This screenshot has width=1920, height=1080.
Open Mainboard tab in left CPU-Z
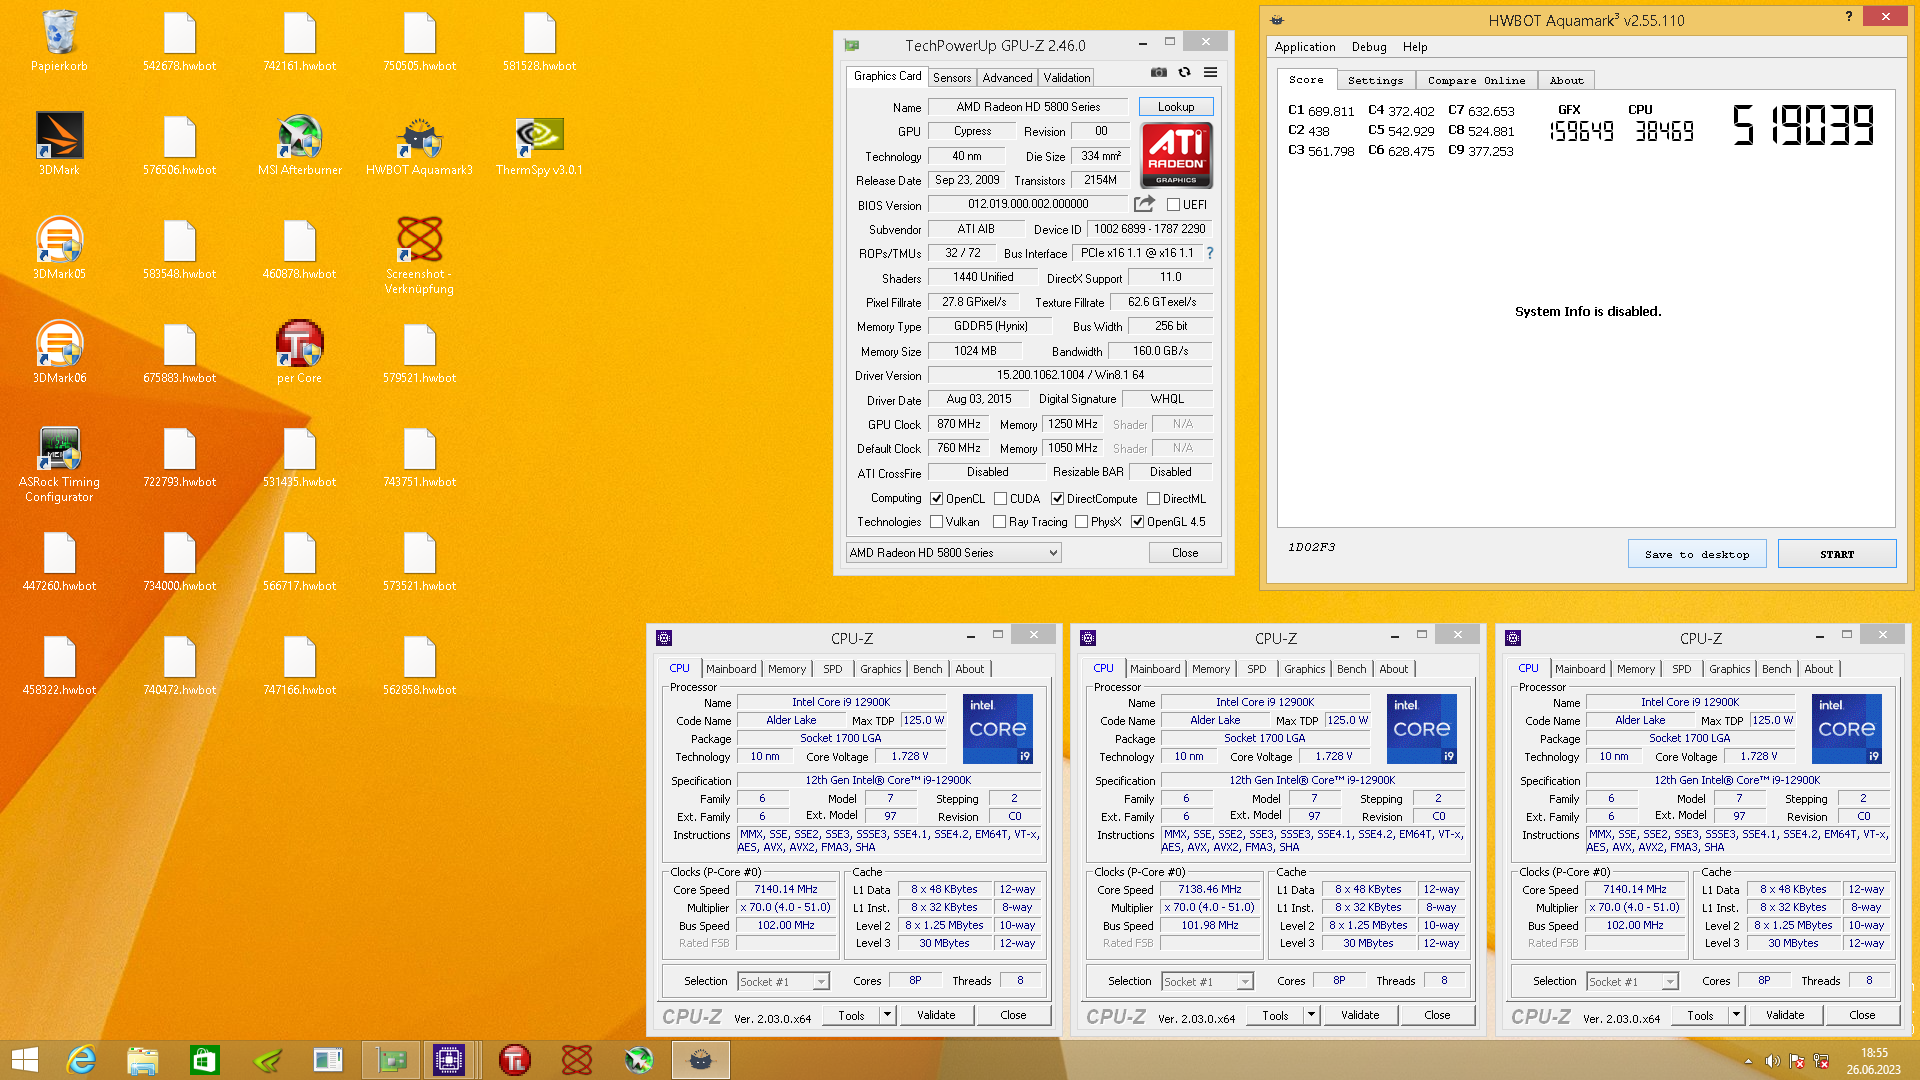coord(731,669)
